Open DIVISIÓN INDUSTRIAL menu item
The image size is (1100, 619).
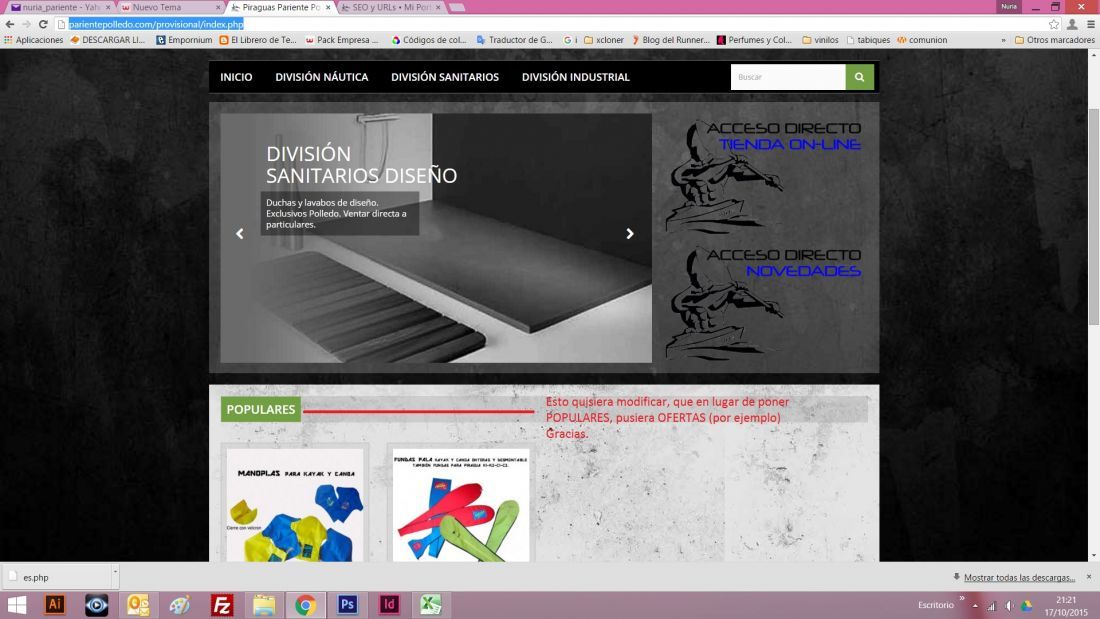[x=575, y=77]
